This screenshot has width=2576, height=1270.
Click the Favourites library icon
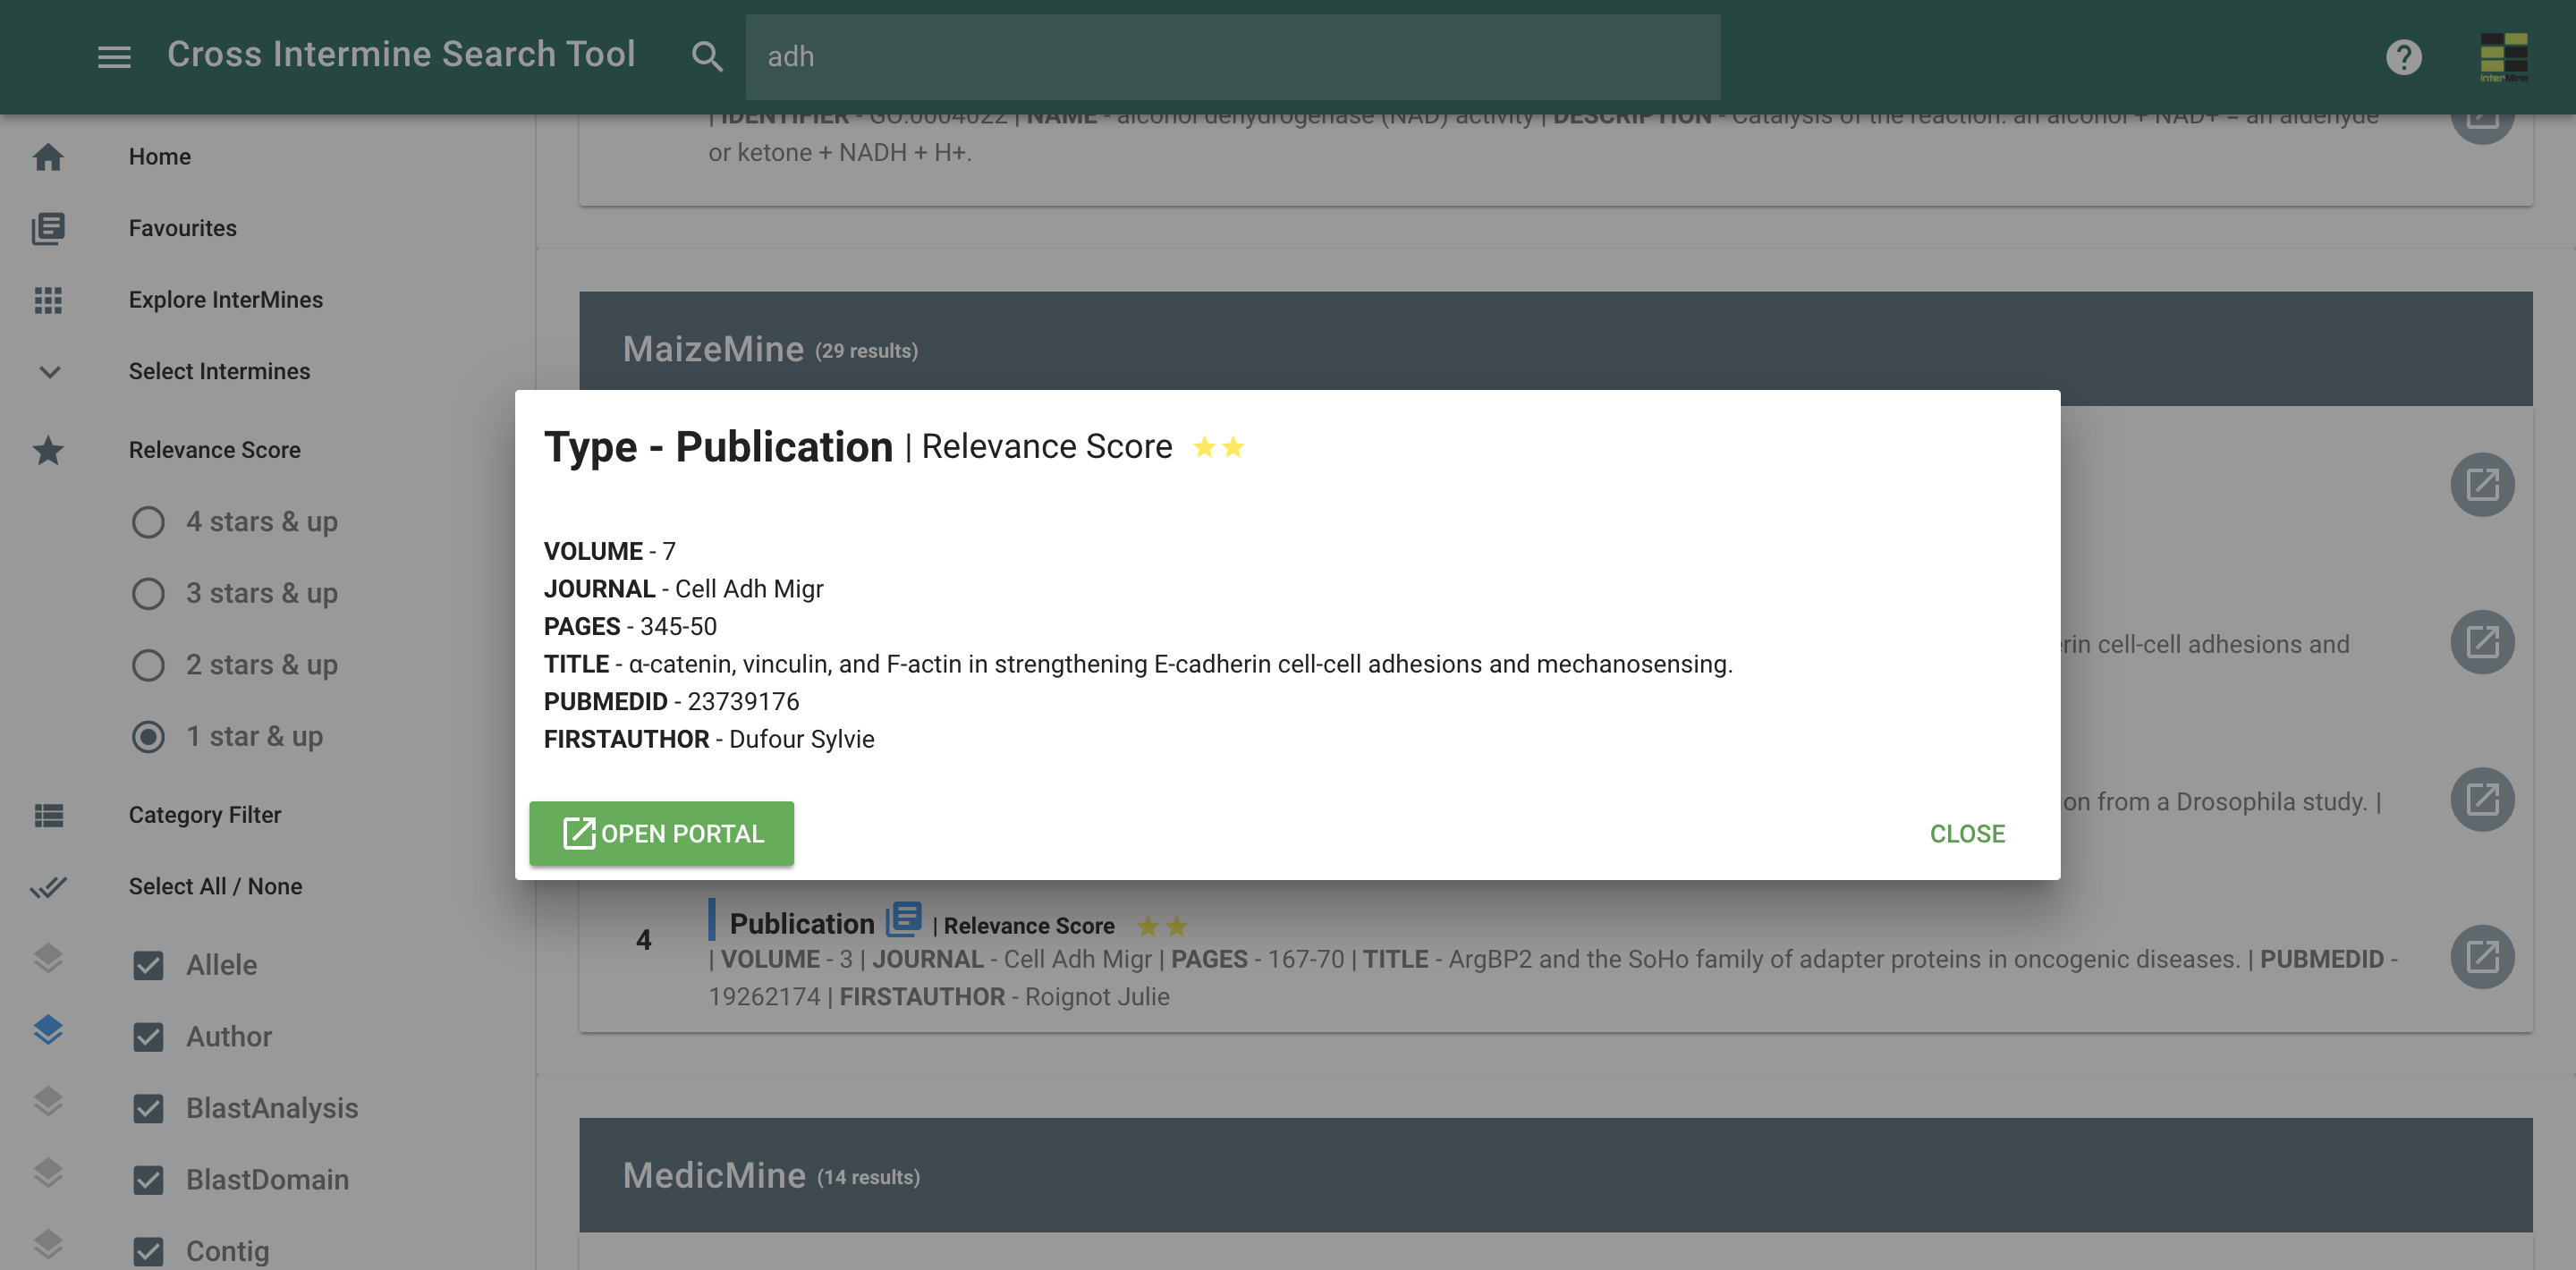[x=48, y=228]
